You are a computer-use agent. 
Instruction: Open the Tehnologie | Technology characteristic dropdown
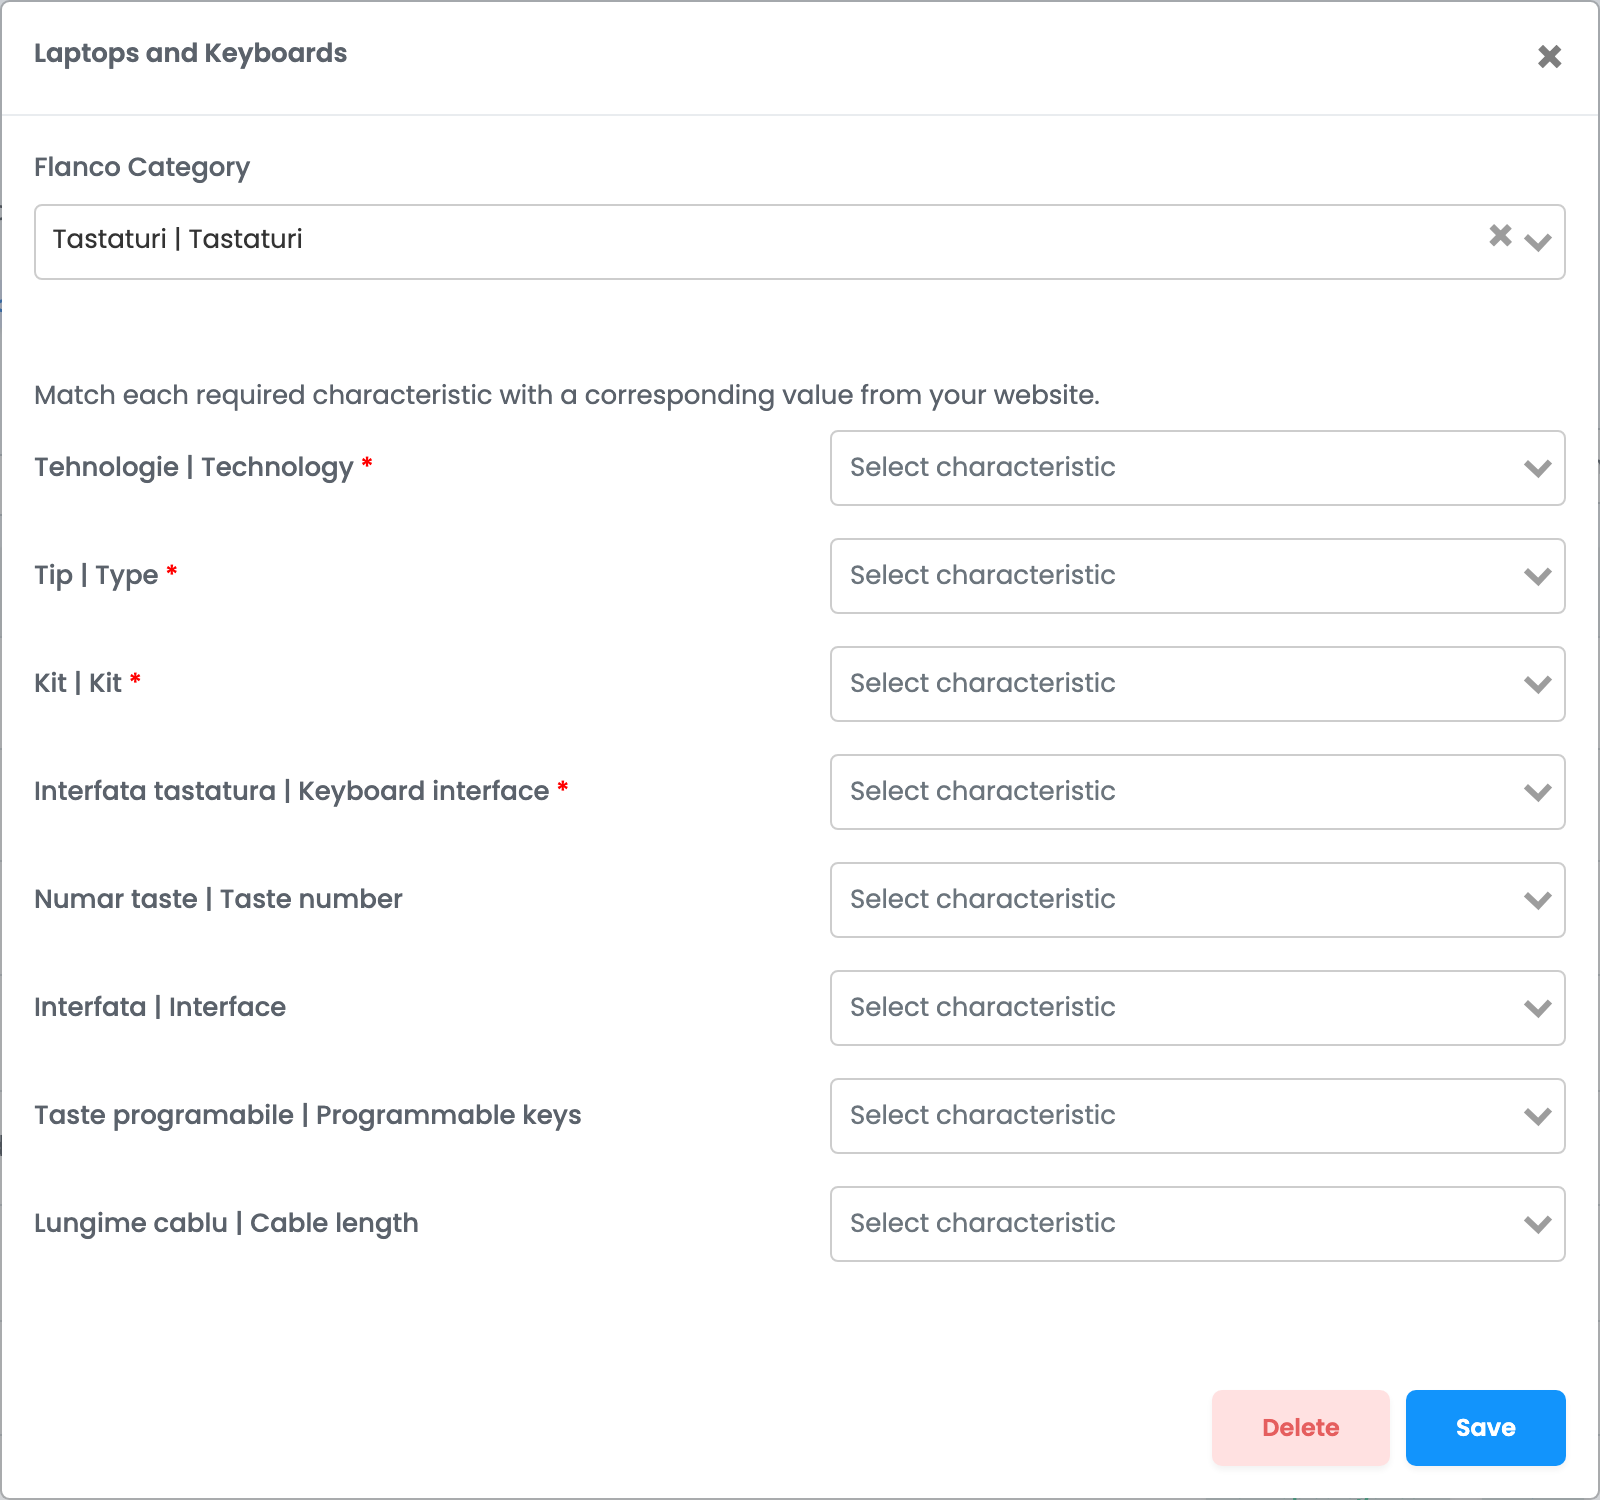pyautogui.click(x=1197, y=468)
